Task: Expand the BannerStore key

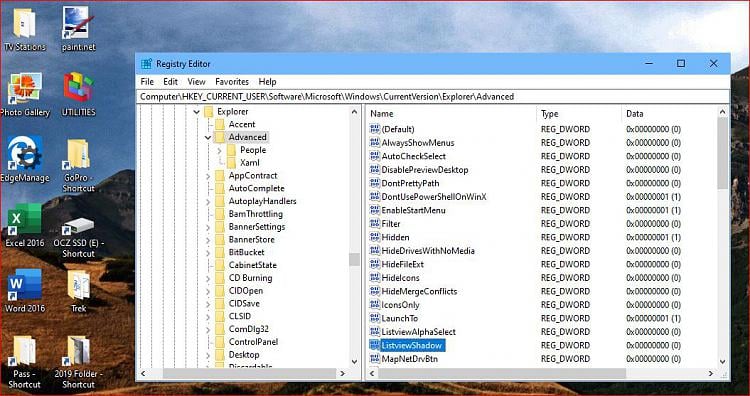Action: [x=208, y=240]
